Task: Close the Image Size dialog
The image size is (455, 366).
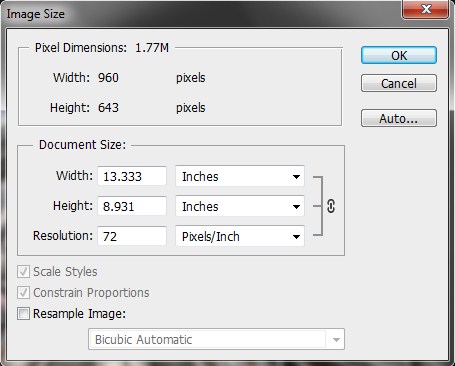Action: click(426, 9)
